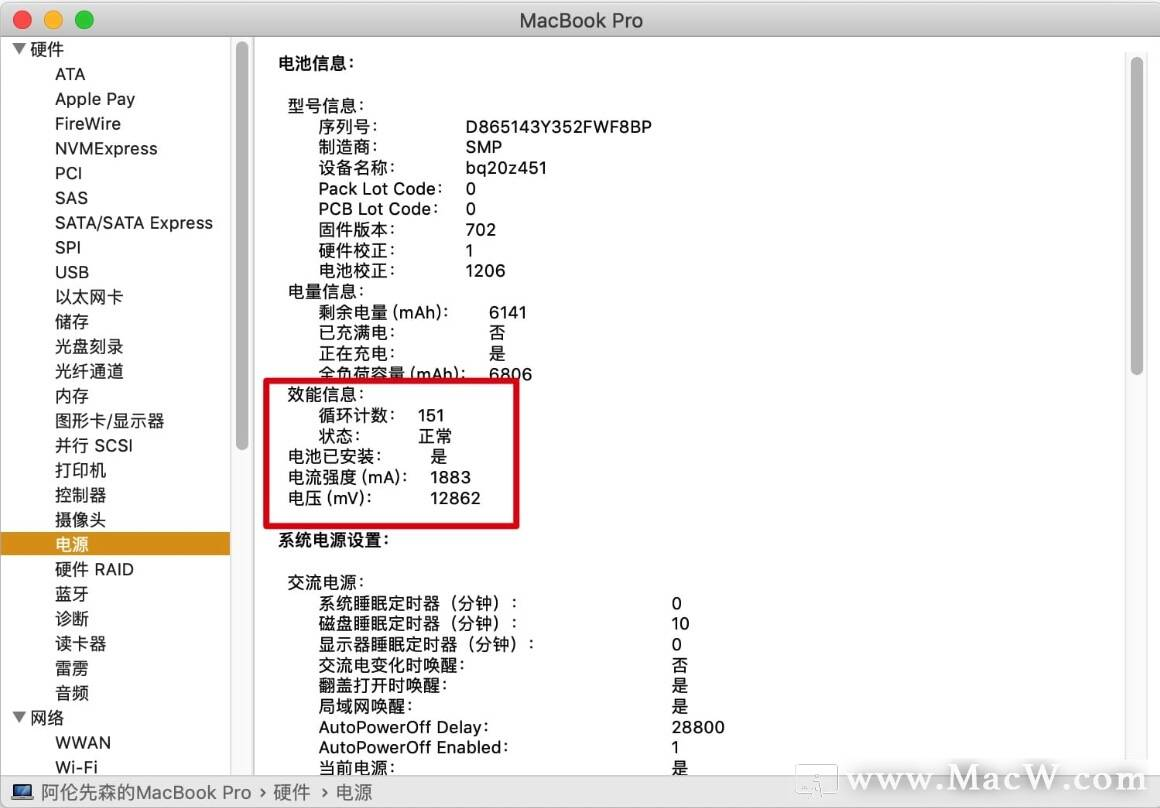Select 音频 audio entry

72,693
